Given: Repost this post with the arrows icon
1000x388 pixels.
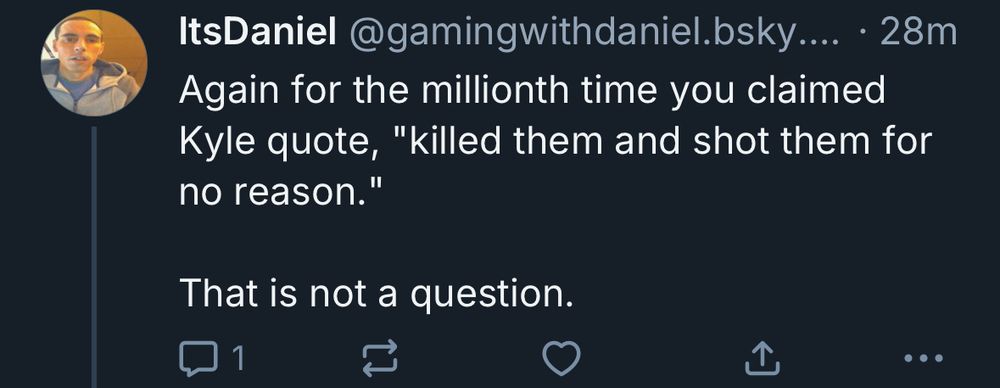Looking at the screenshot, I should click(379, 357).
